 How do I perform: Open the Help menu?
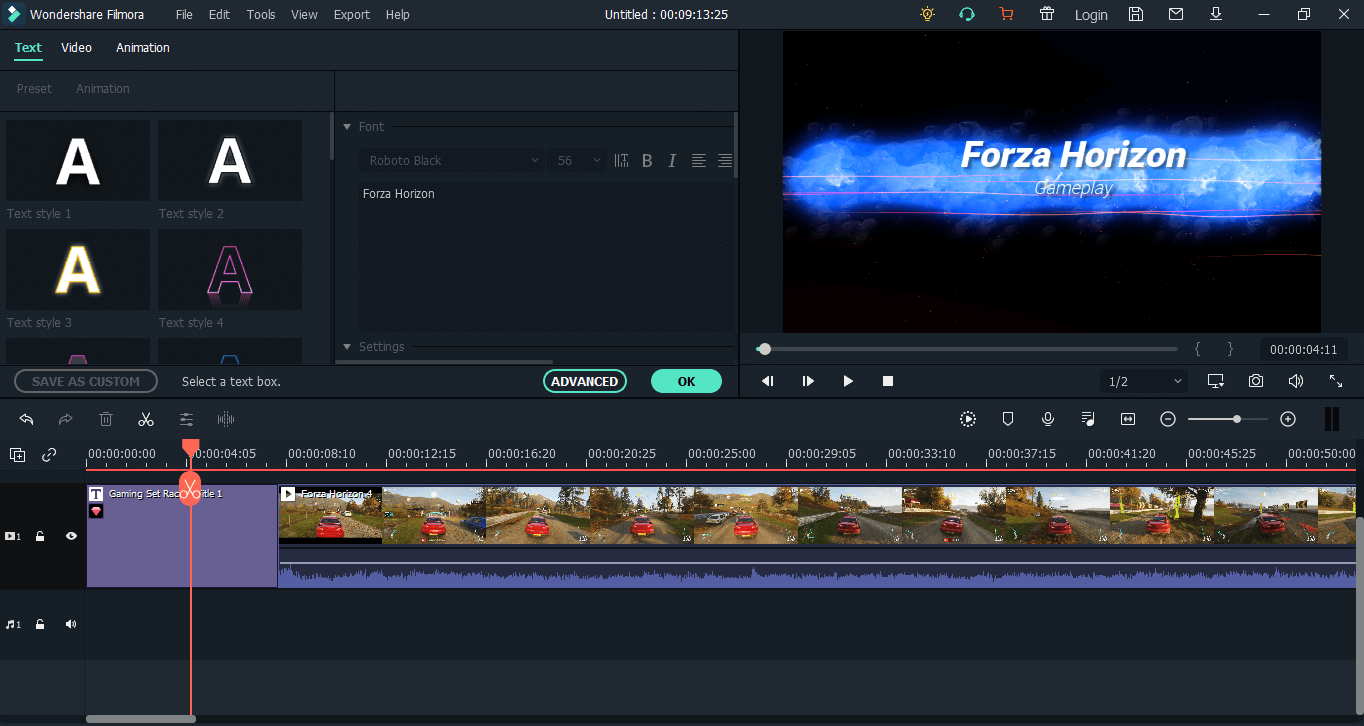click(x=397, y=14)
